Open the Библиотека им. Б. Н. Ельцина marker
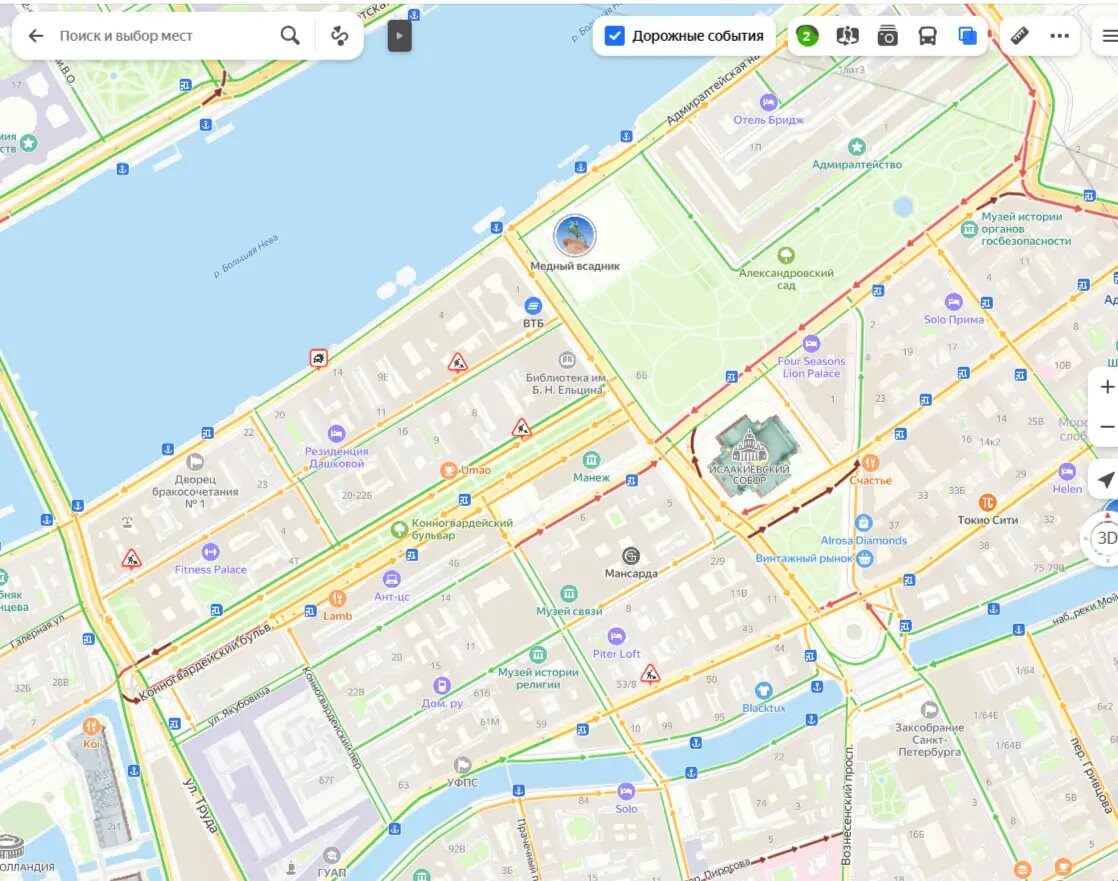Viewport: 1118px width, 881px height. coord(567,360)
